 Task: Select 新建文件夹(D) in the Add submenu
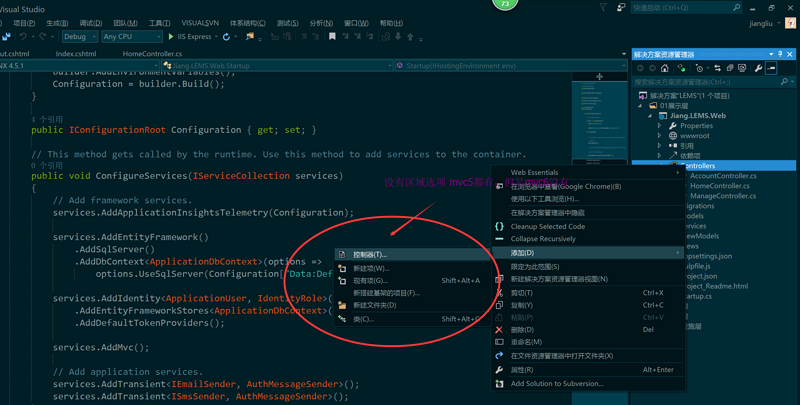tap(412, 305)
